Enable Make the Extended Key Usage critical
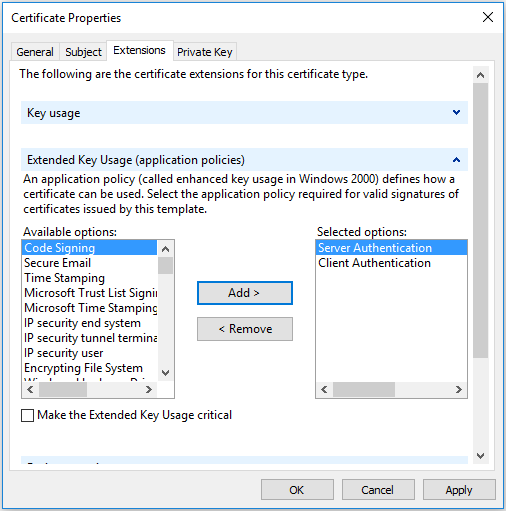 (27, 415)
